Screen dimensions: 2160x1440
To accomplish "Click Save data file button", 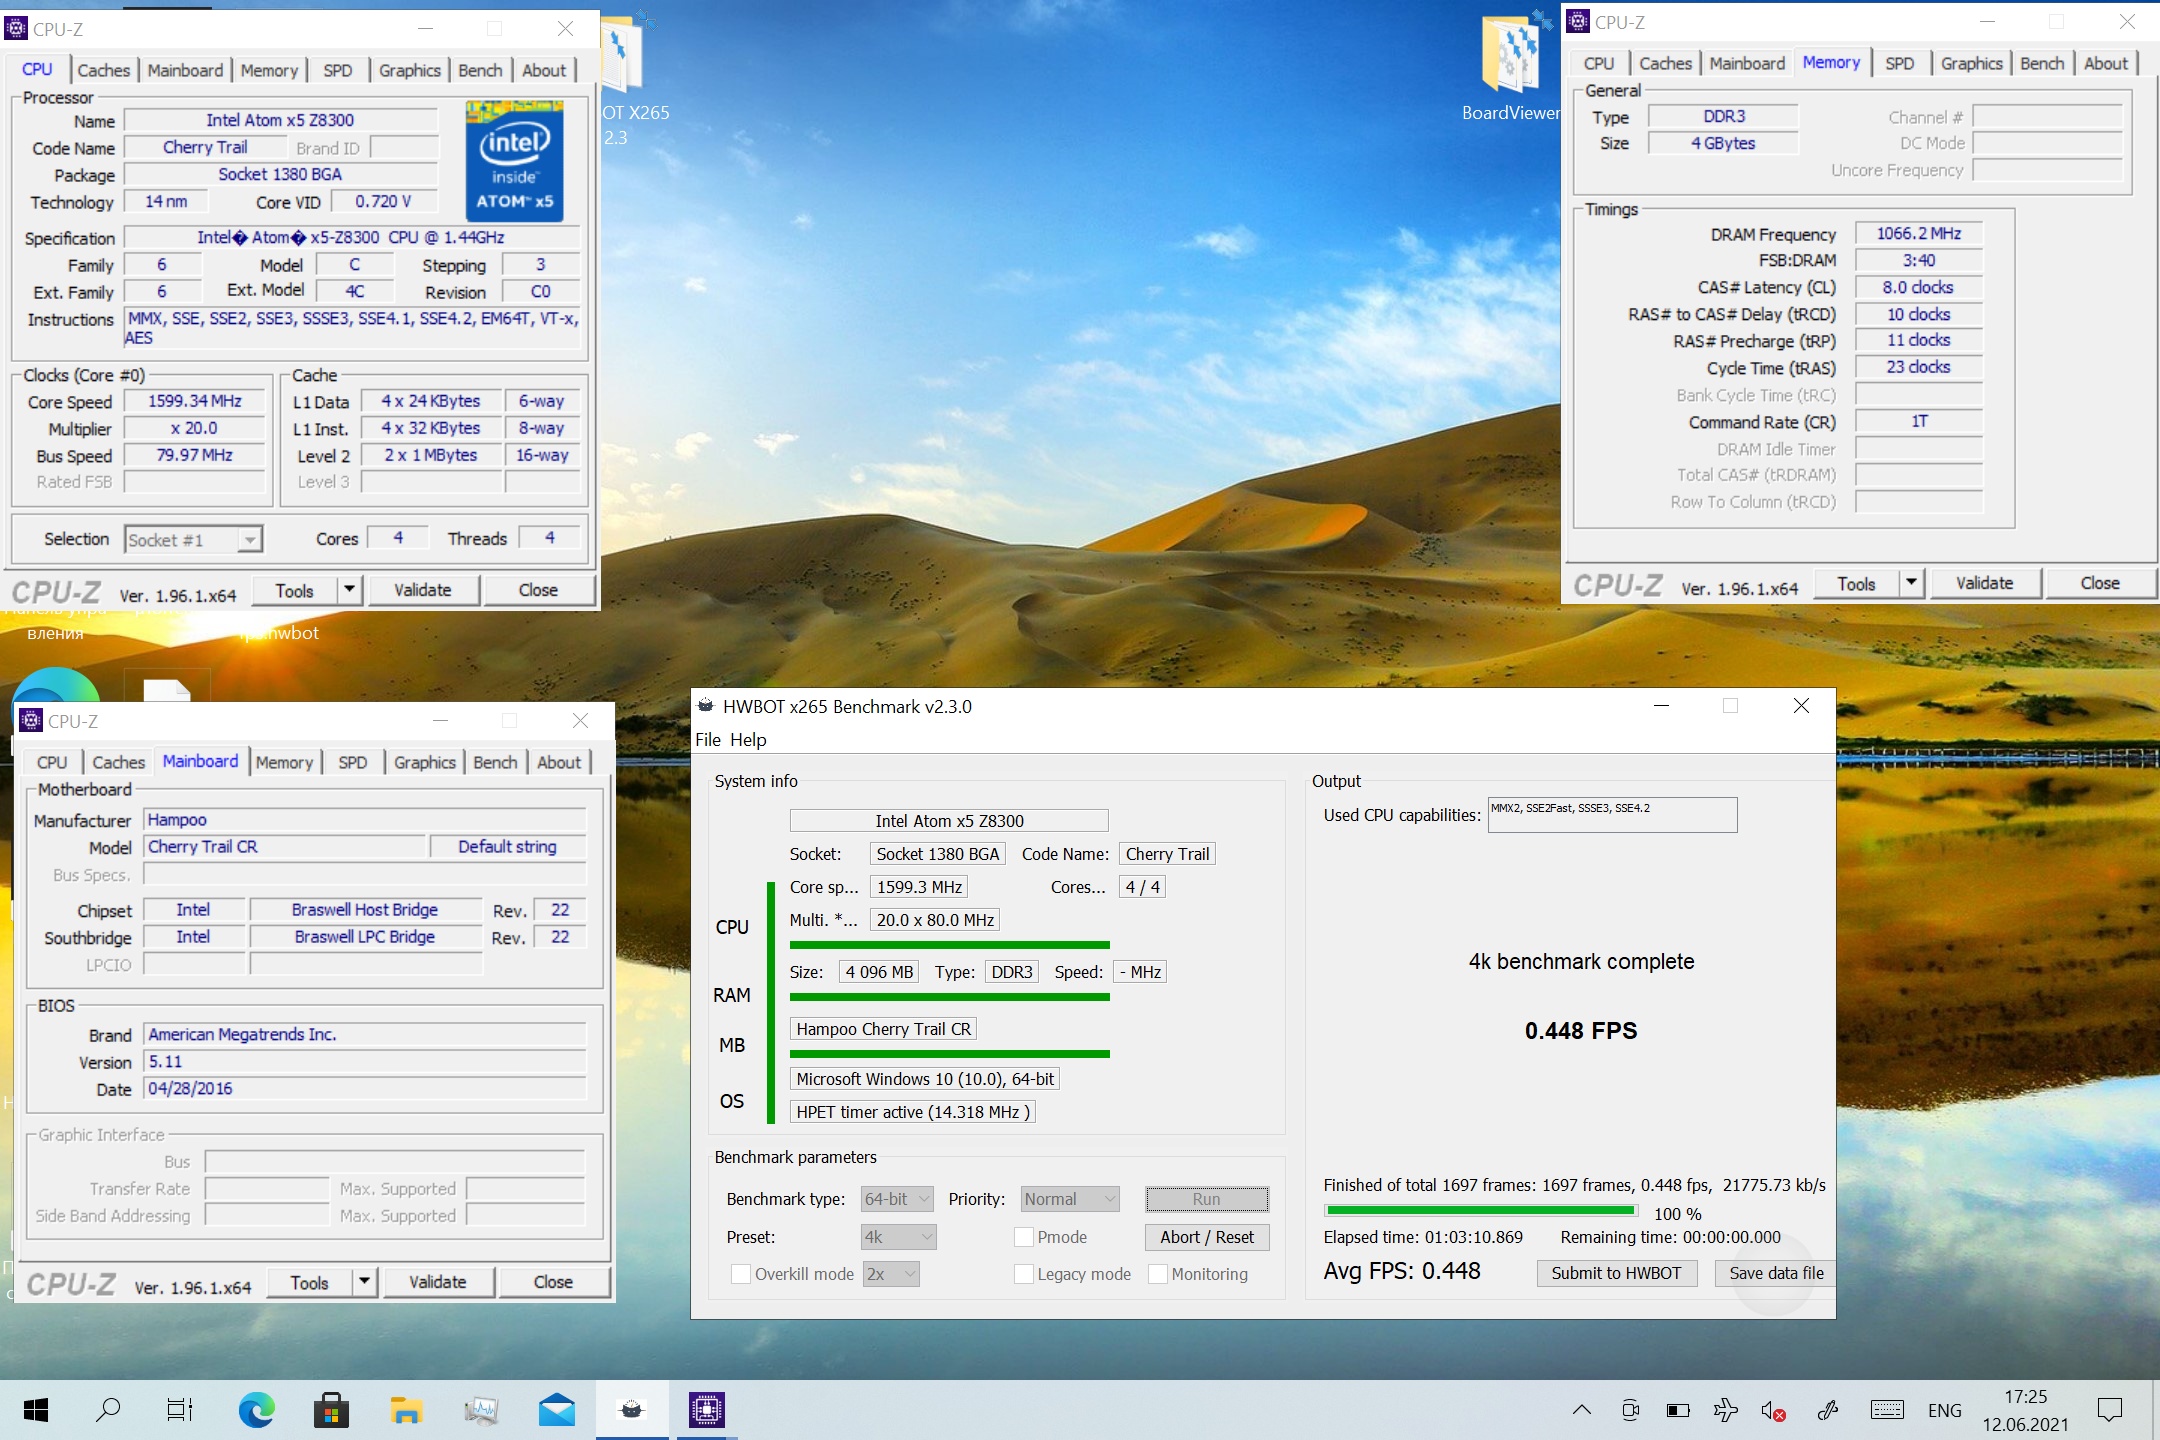I will point(1776,1273).
